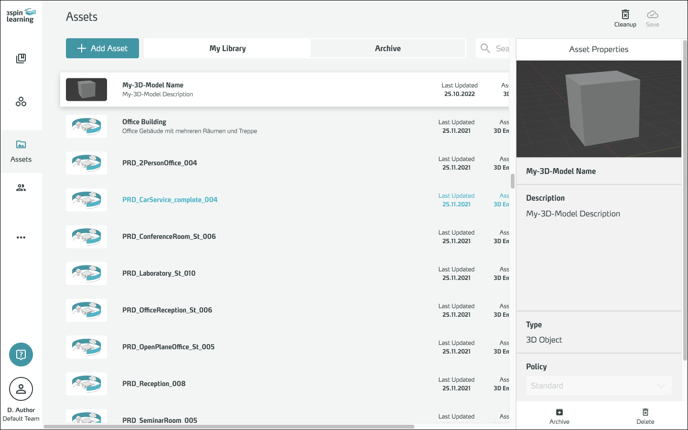This screenshot has width=688, height=430.
Task: Open PRD_CarService_complete_004 asset
Action: point(170,200)
